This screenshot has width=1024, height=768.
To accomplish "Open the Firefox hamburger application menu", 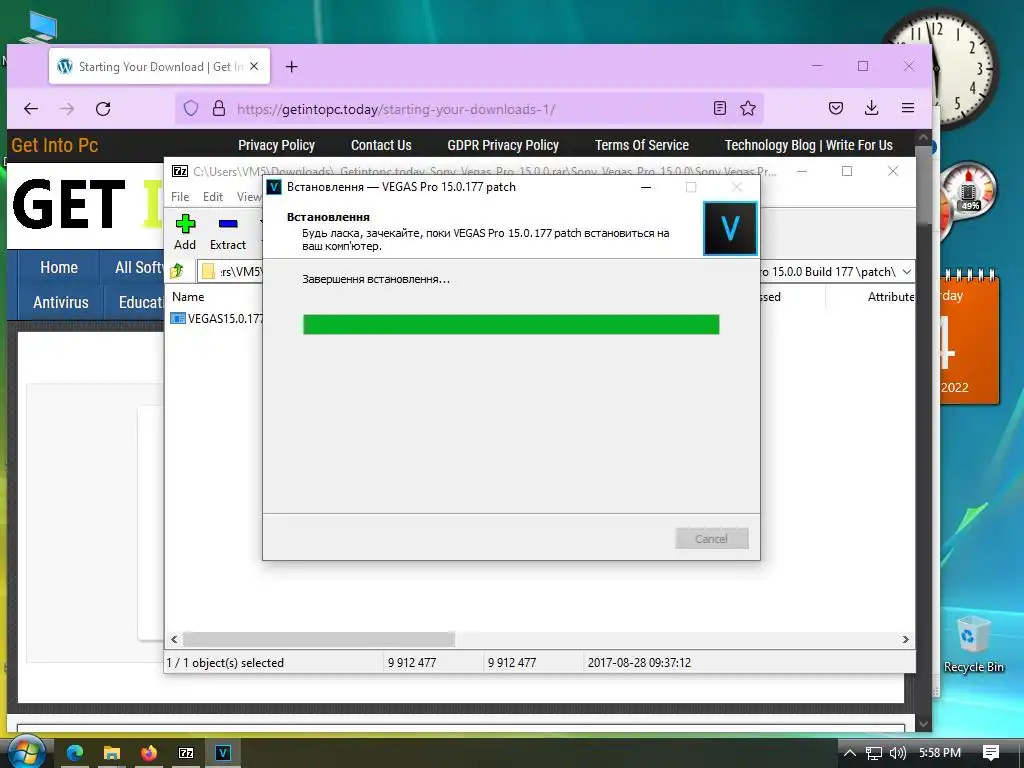I will click(x=908, y=108).
